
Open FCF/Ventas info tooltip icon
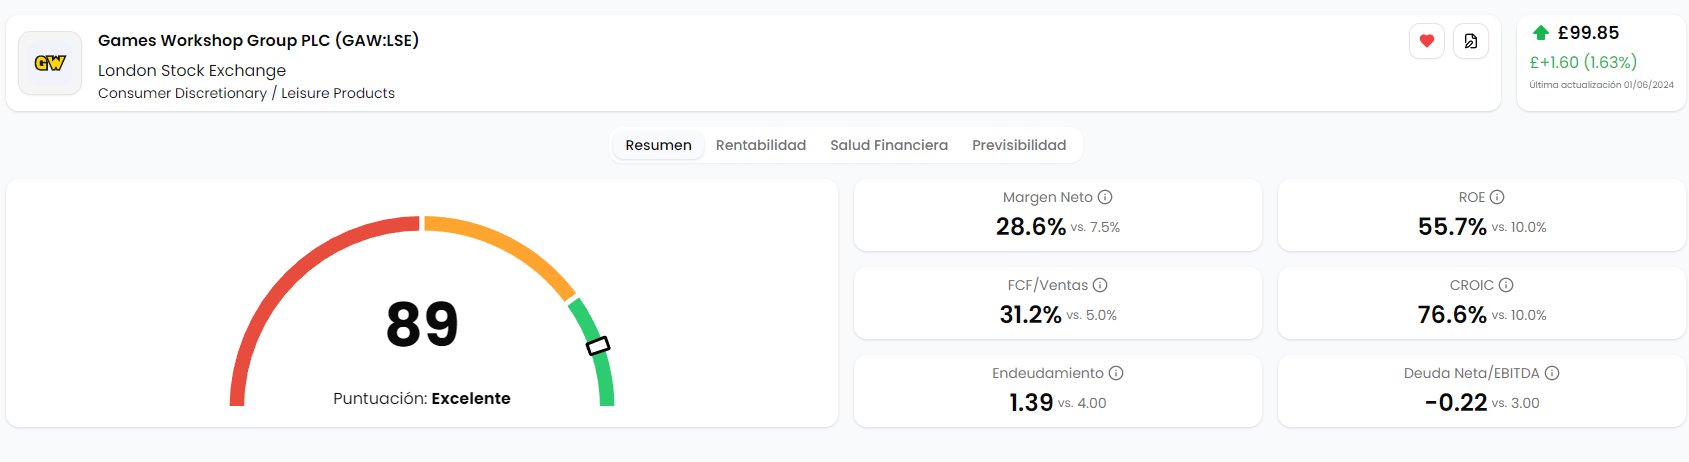pyautogui.click(x=1100, y=285)
